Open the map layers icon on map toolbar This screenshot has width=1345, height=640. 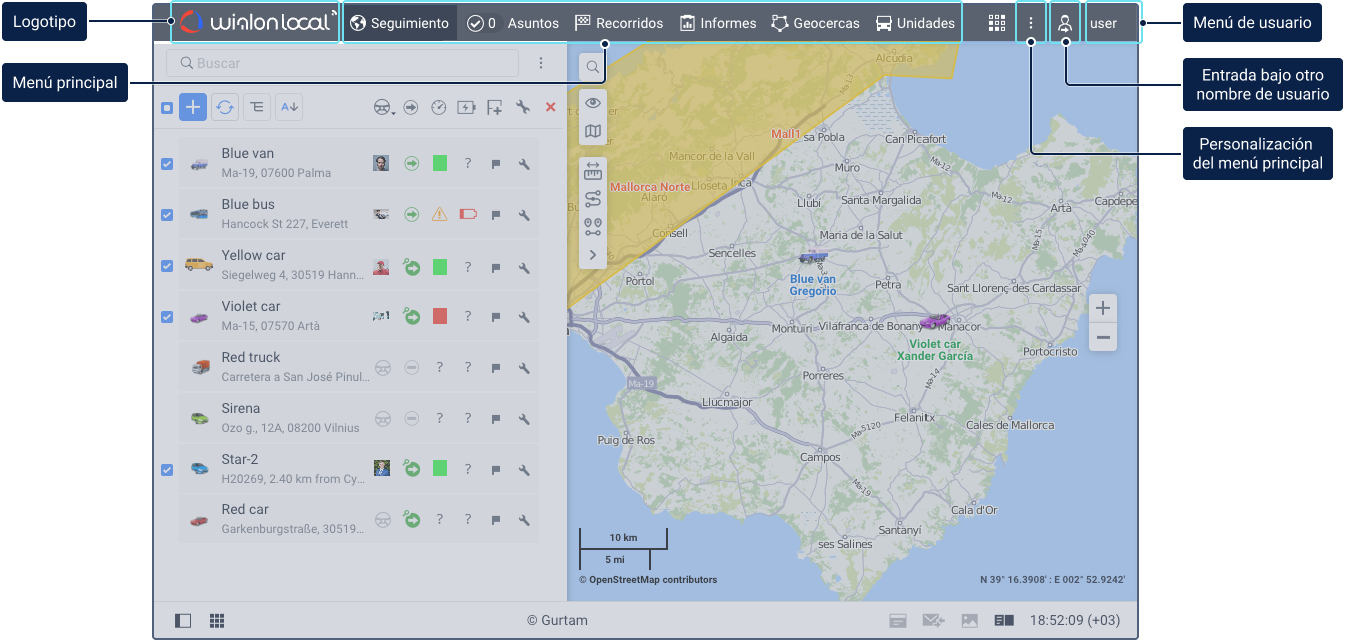coord(593,131)
